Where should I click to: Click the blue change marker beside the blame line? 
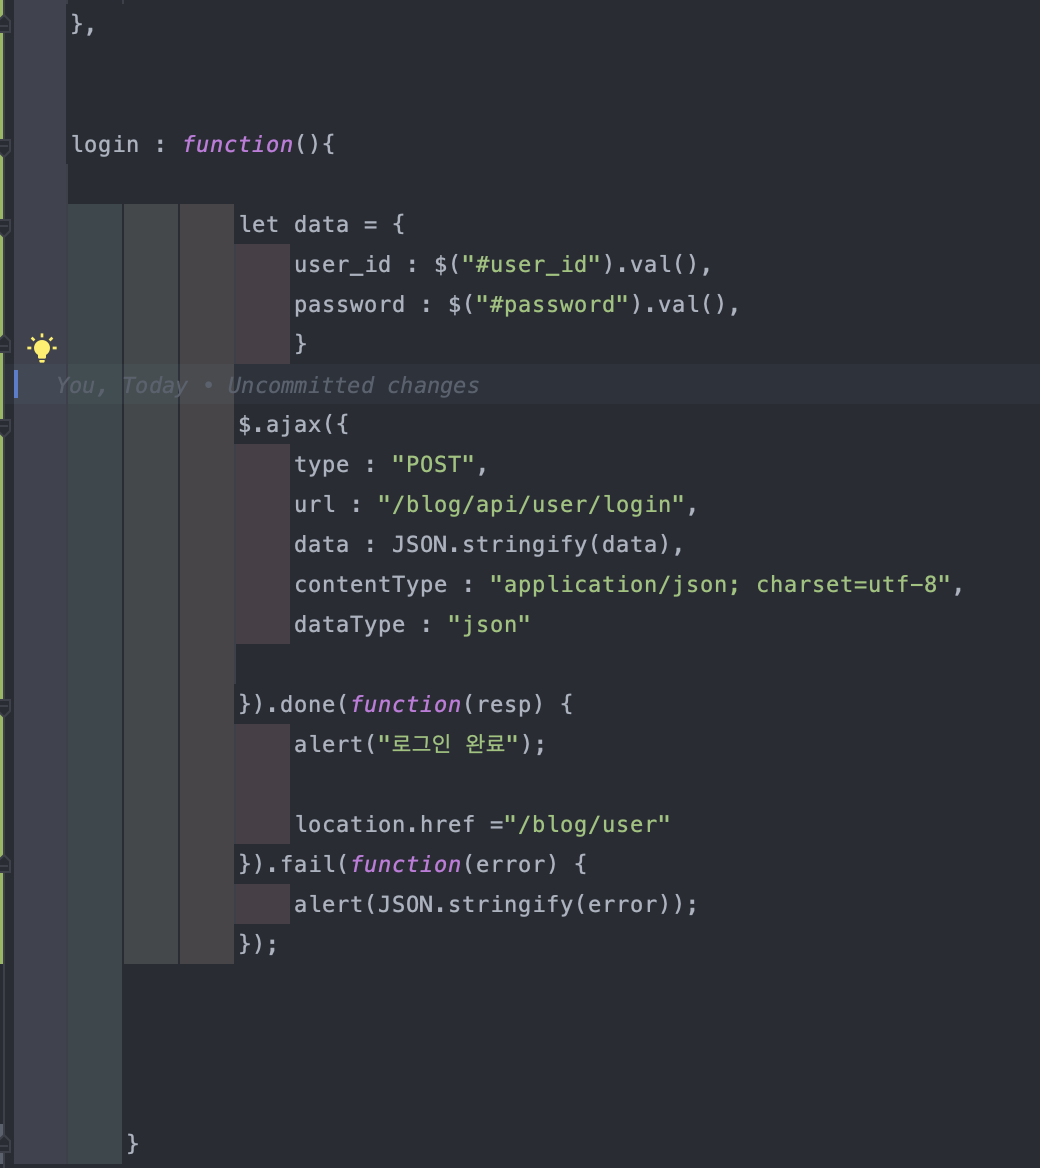tap(16, 385)
